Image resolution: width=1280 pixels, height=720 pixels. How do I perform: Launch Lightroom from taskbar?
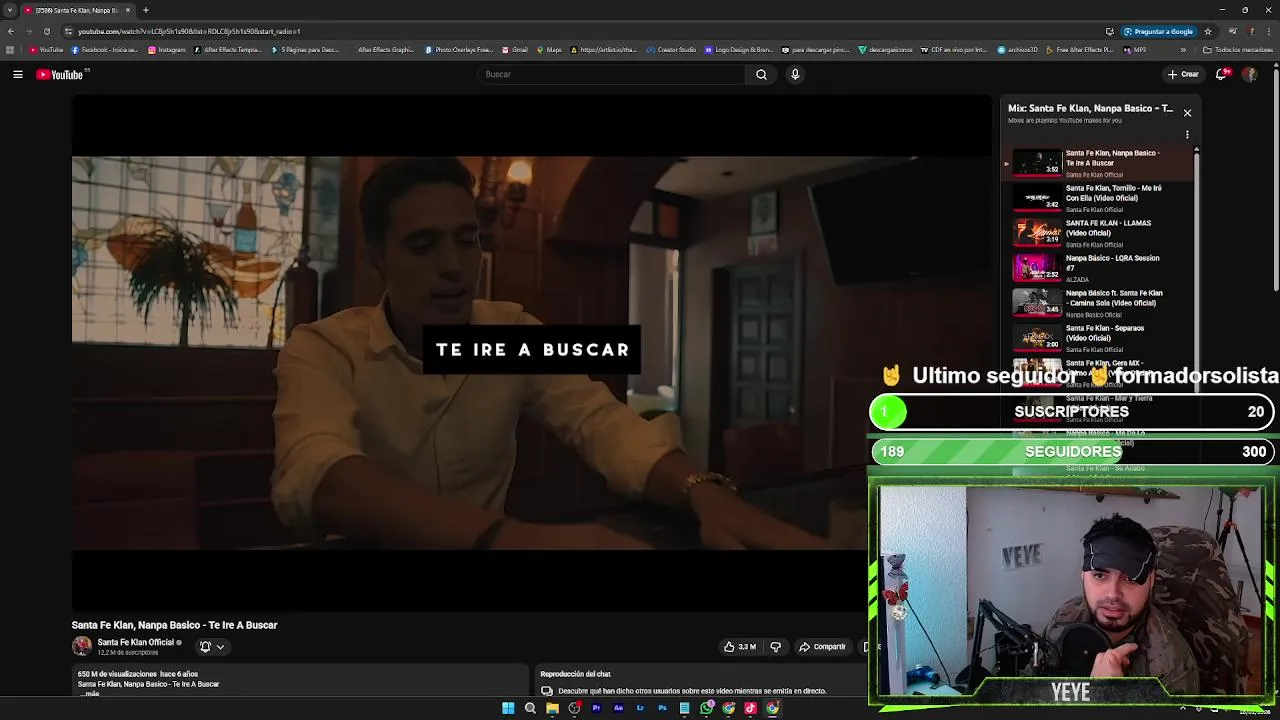pos(640,708)
